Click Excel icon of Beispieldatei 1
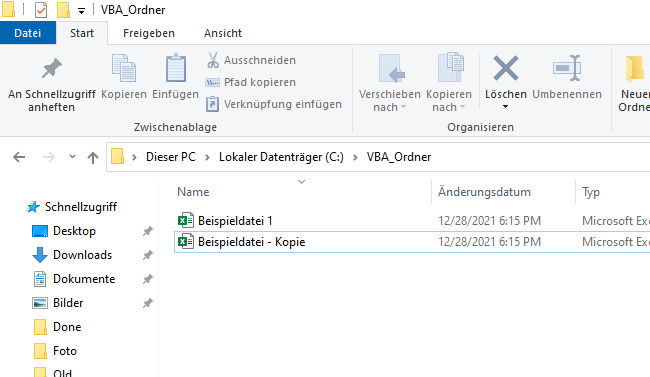 click(x=185, y=220)
